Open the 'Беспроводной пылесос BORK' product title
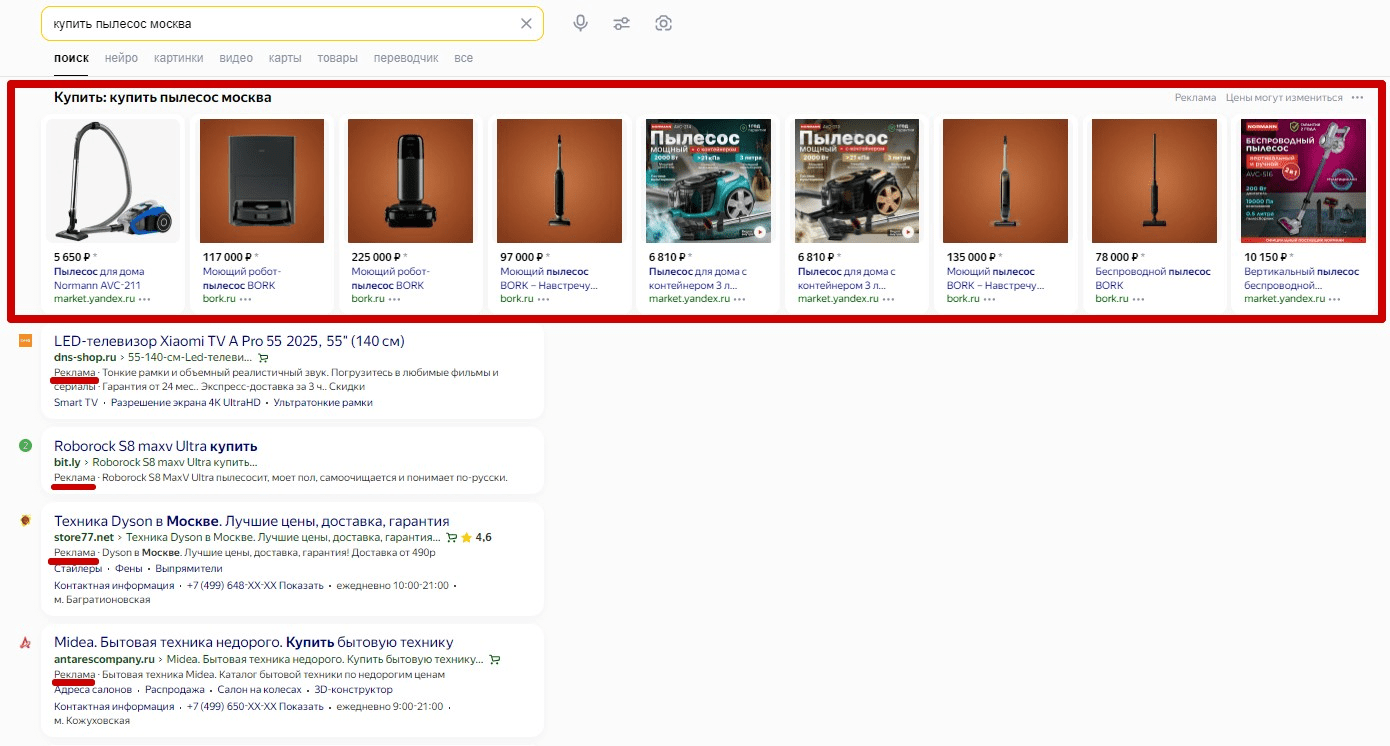The image size is (1390, 746). tap(1154, 278)
